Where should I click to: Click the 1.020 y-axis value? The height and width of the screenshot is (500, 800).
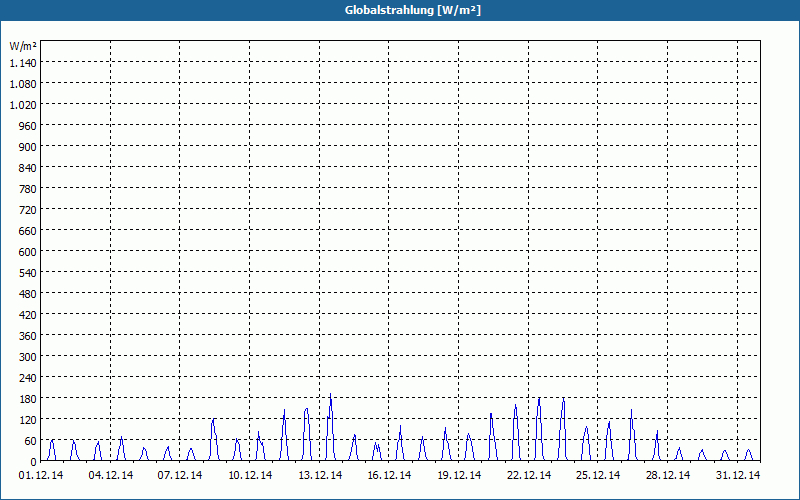click(x=23, y=105)
